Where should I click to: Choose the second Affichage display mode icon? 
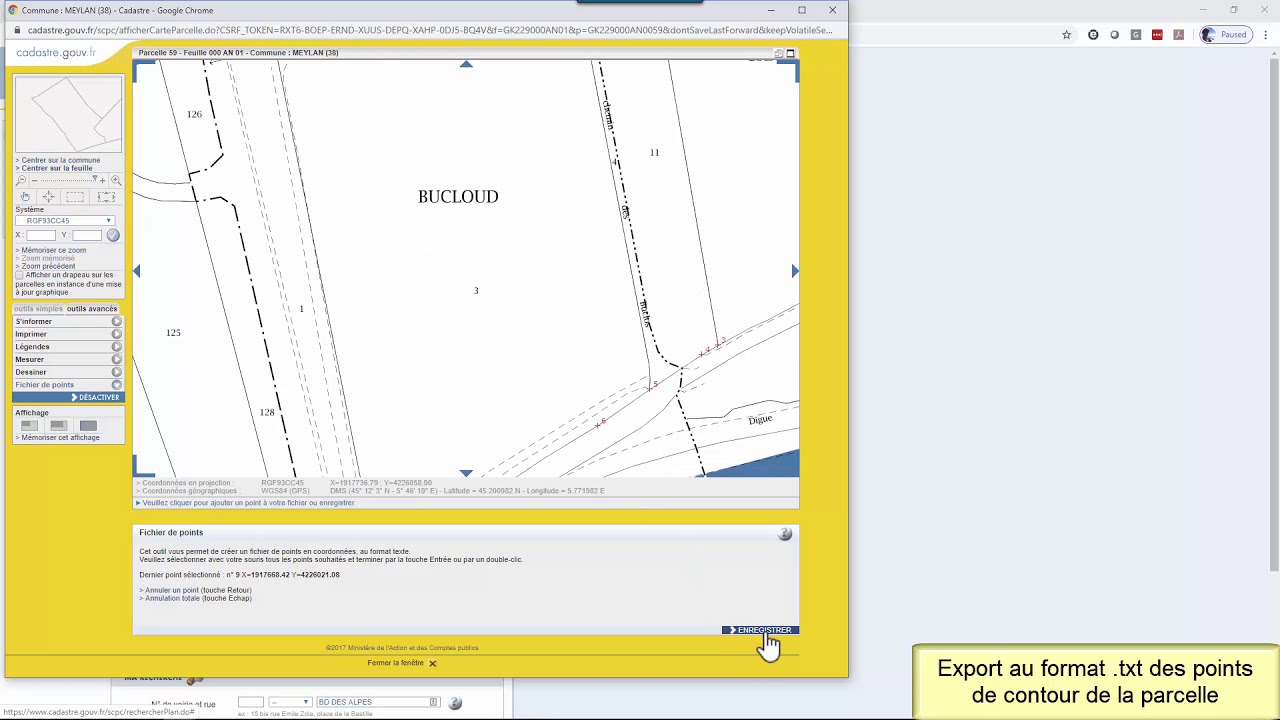tap(58, 426)
